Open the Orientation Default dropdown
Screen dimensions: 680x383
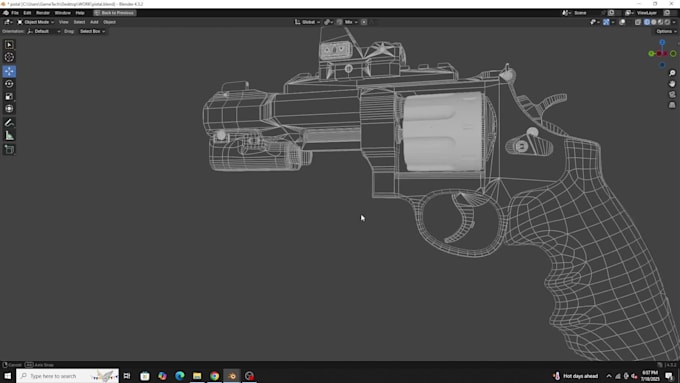point(43,31)
